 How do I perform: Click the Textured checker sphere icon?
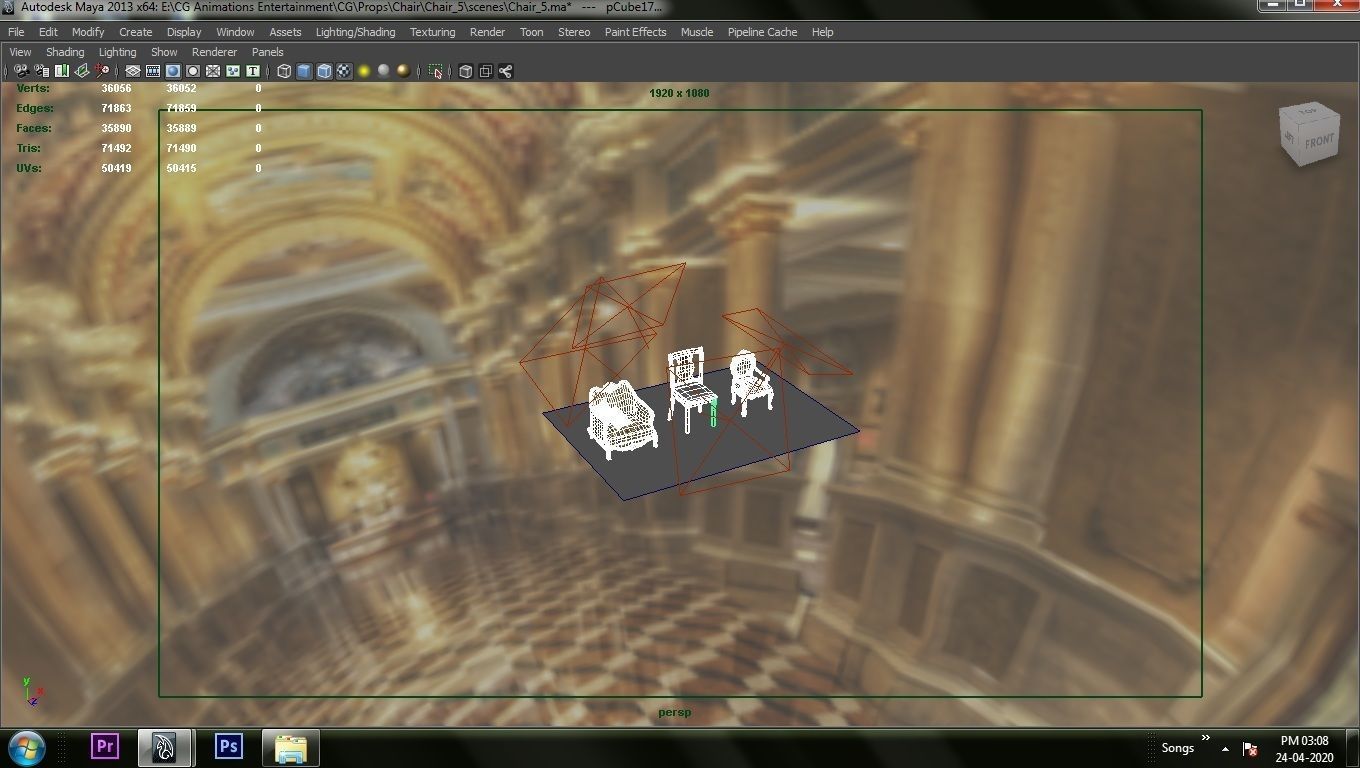(x=344, y=71)
